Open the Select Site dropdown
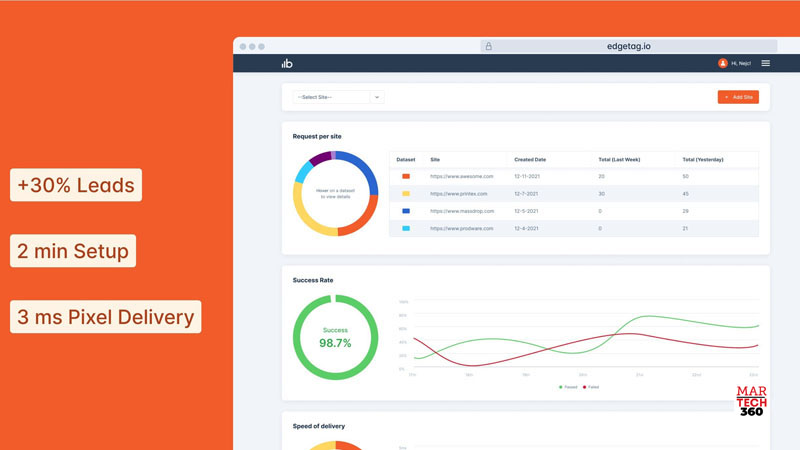800x450 pixels. pos(338,97)
